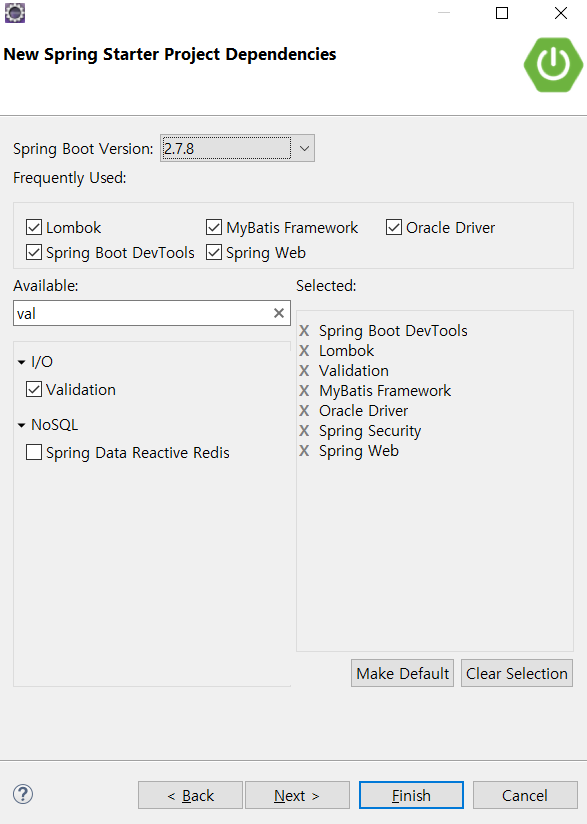Collapse the I/O category
The height and width of the screenshot is (824, 587).
pos(22,362)
